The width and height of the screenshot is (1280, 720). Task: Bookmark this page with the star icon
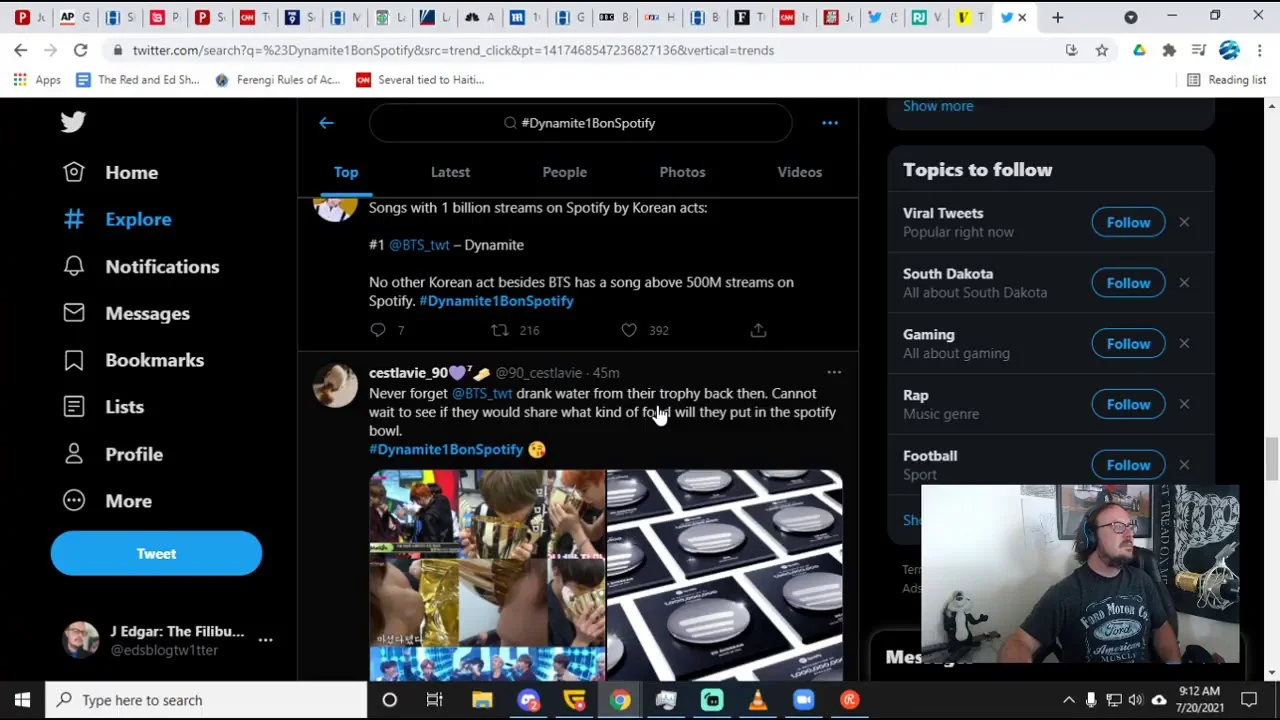(1101, 50)
